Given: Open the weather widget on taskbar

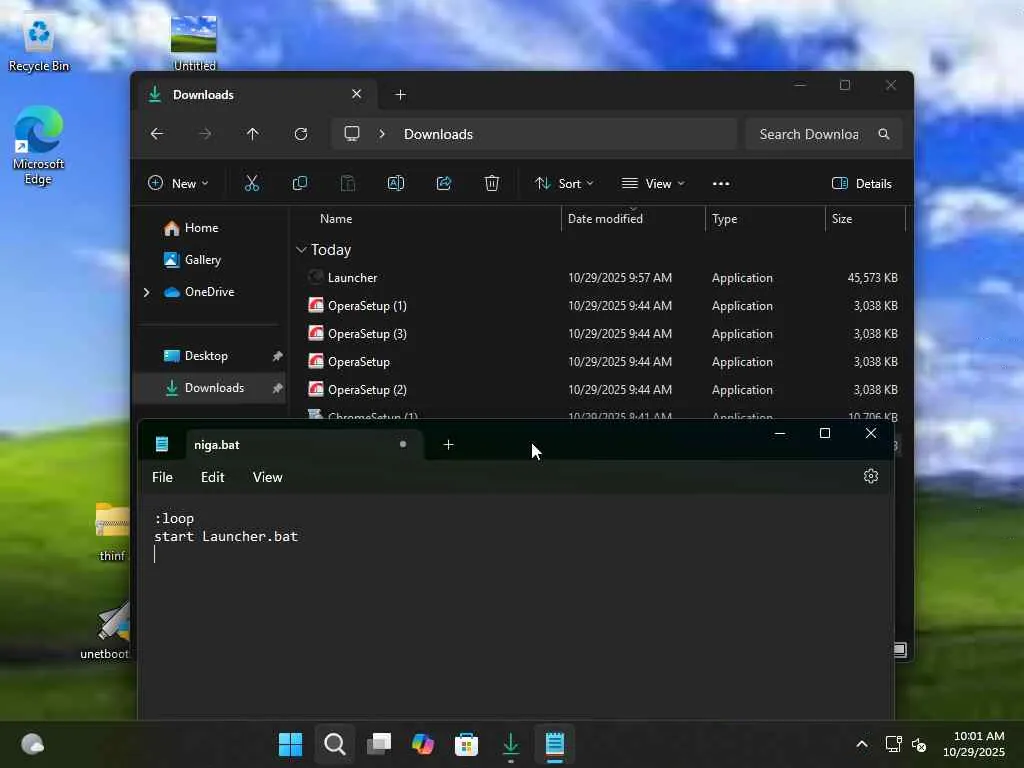Looking at the screenshot, I should [33, 744].
